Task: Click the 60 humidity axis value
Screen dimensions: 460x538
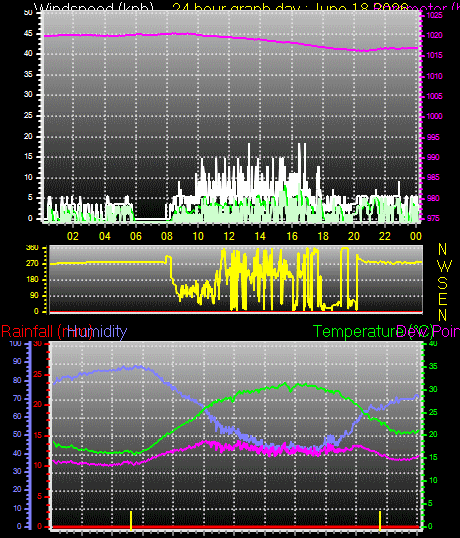Action: 17,416
